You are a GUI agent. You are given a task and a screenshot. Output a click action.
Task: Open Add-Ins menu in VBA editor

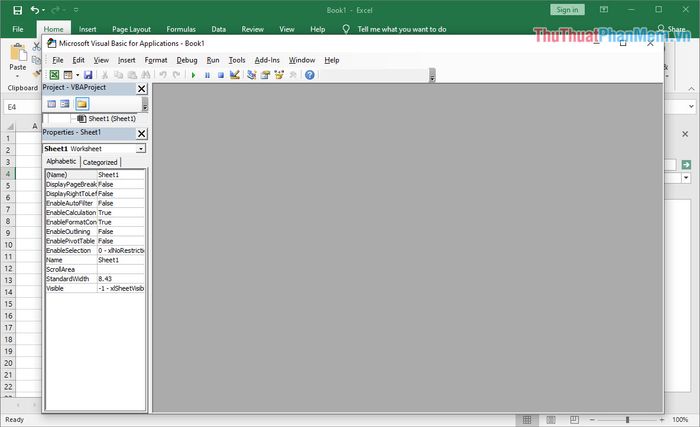tap(267, 60)
